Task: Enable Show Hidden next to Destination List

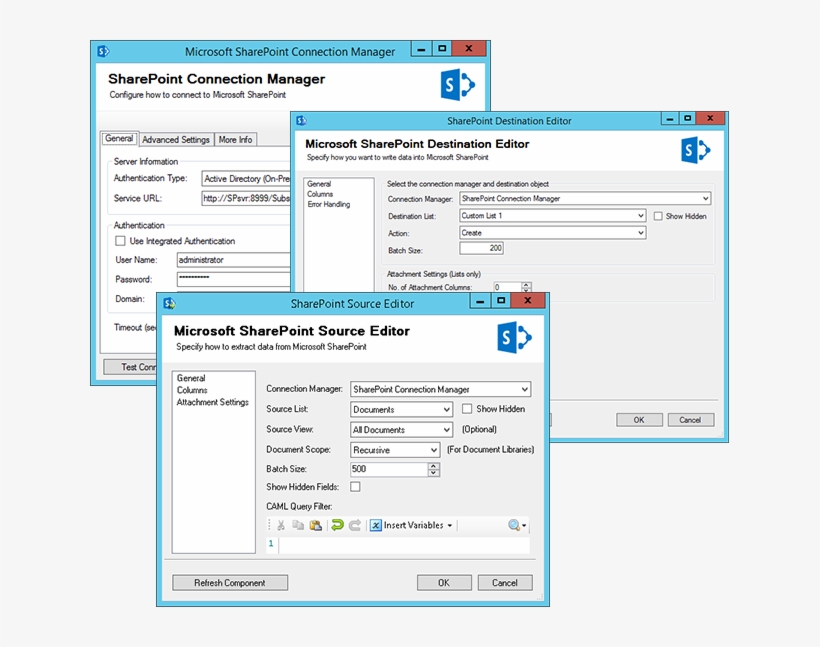Action: (x=660, y=216)
